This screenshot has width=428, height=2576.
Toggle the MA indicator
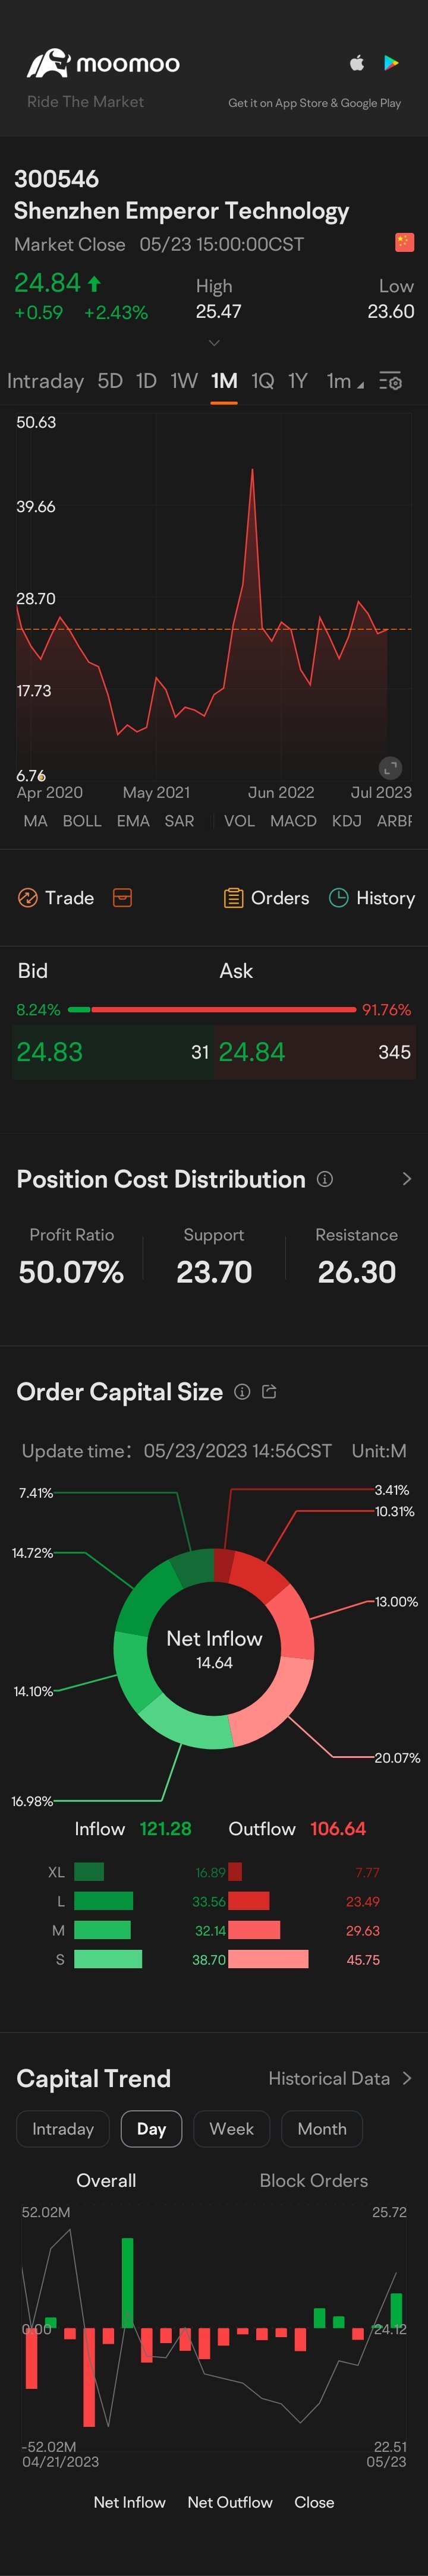pos(35,821)
